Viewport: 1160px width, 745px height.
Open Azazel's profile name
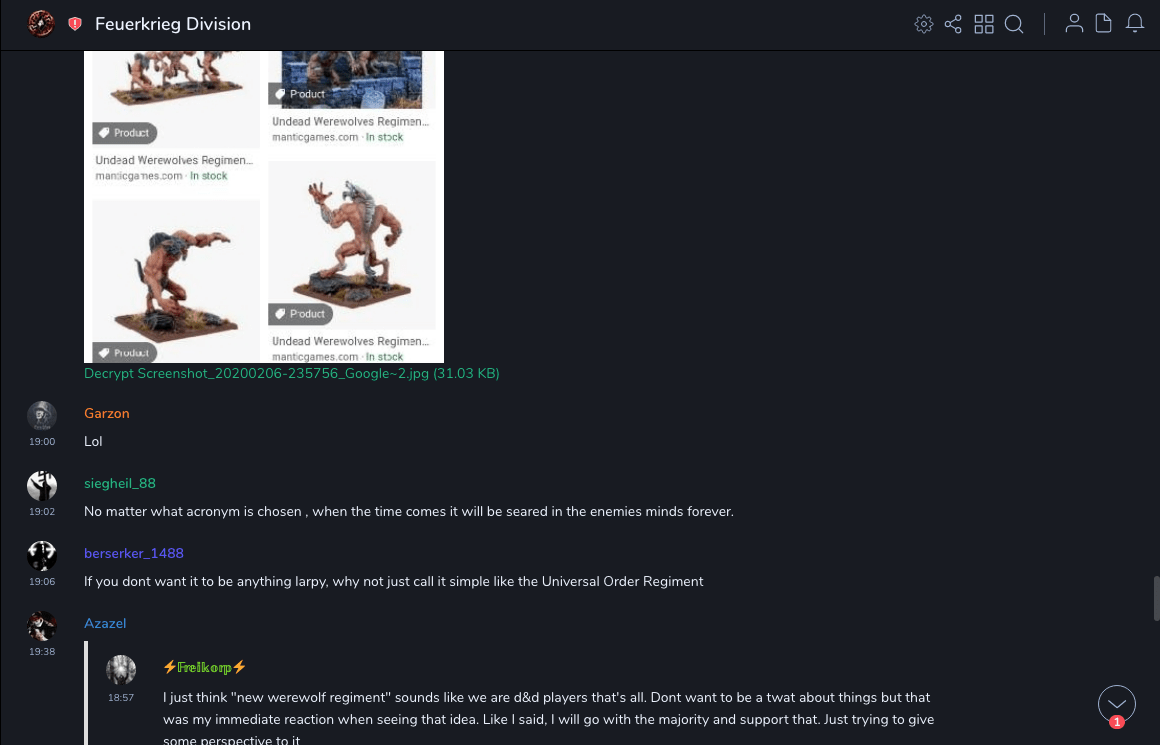105,624
